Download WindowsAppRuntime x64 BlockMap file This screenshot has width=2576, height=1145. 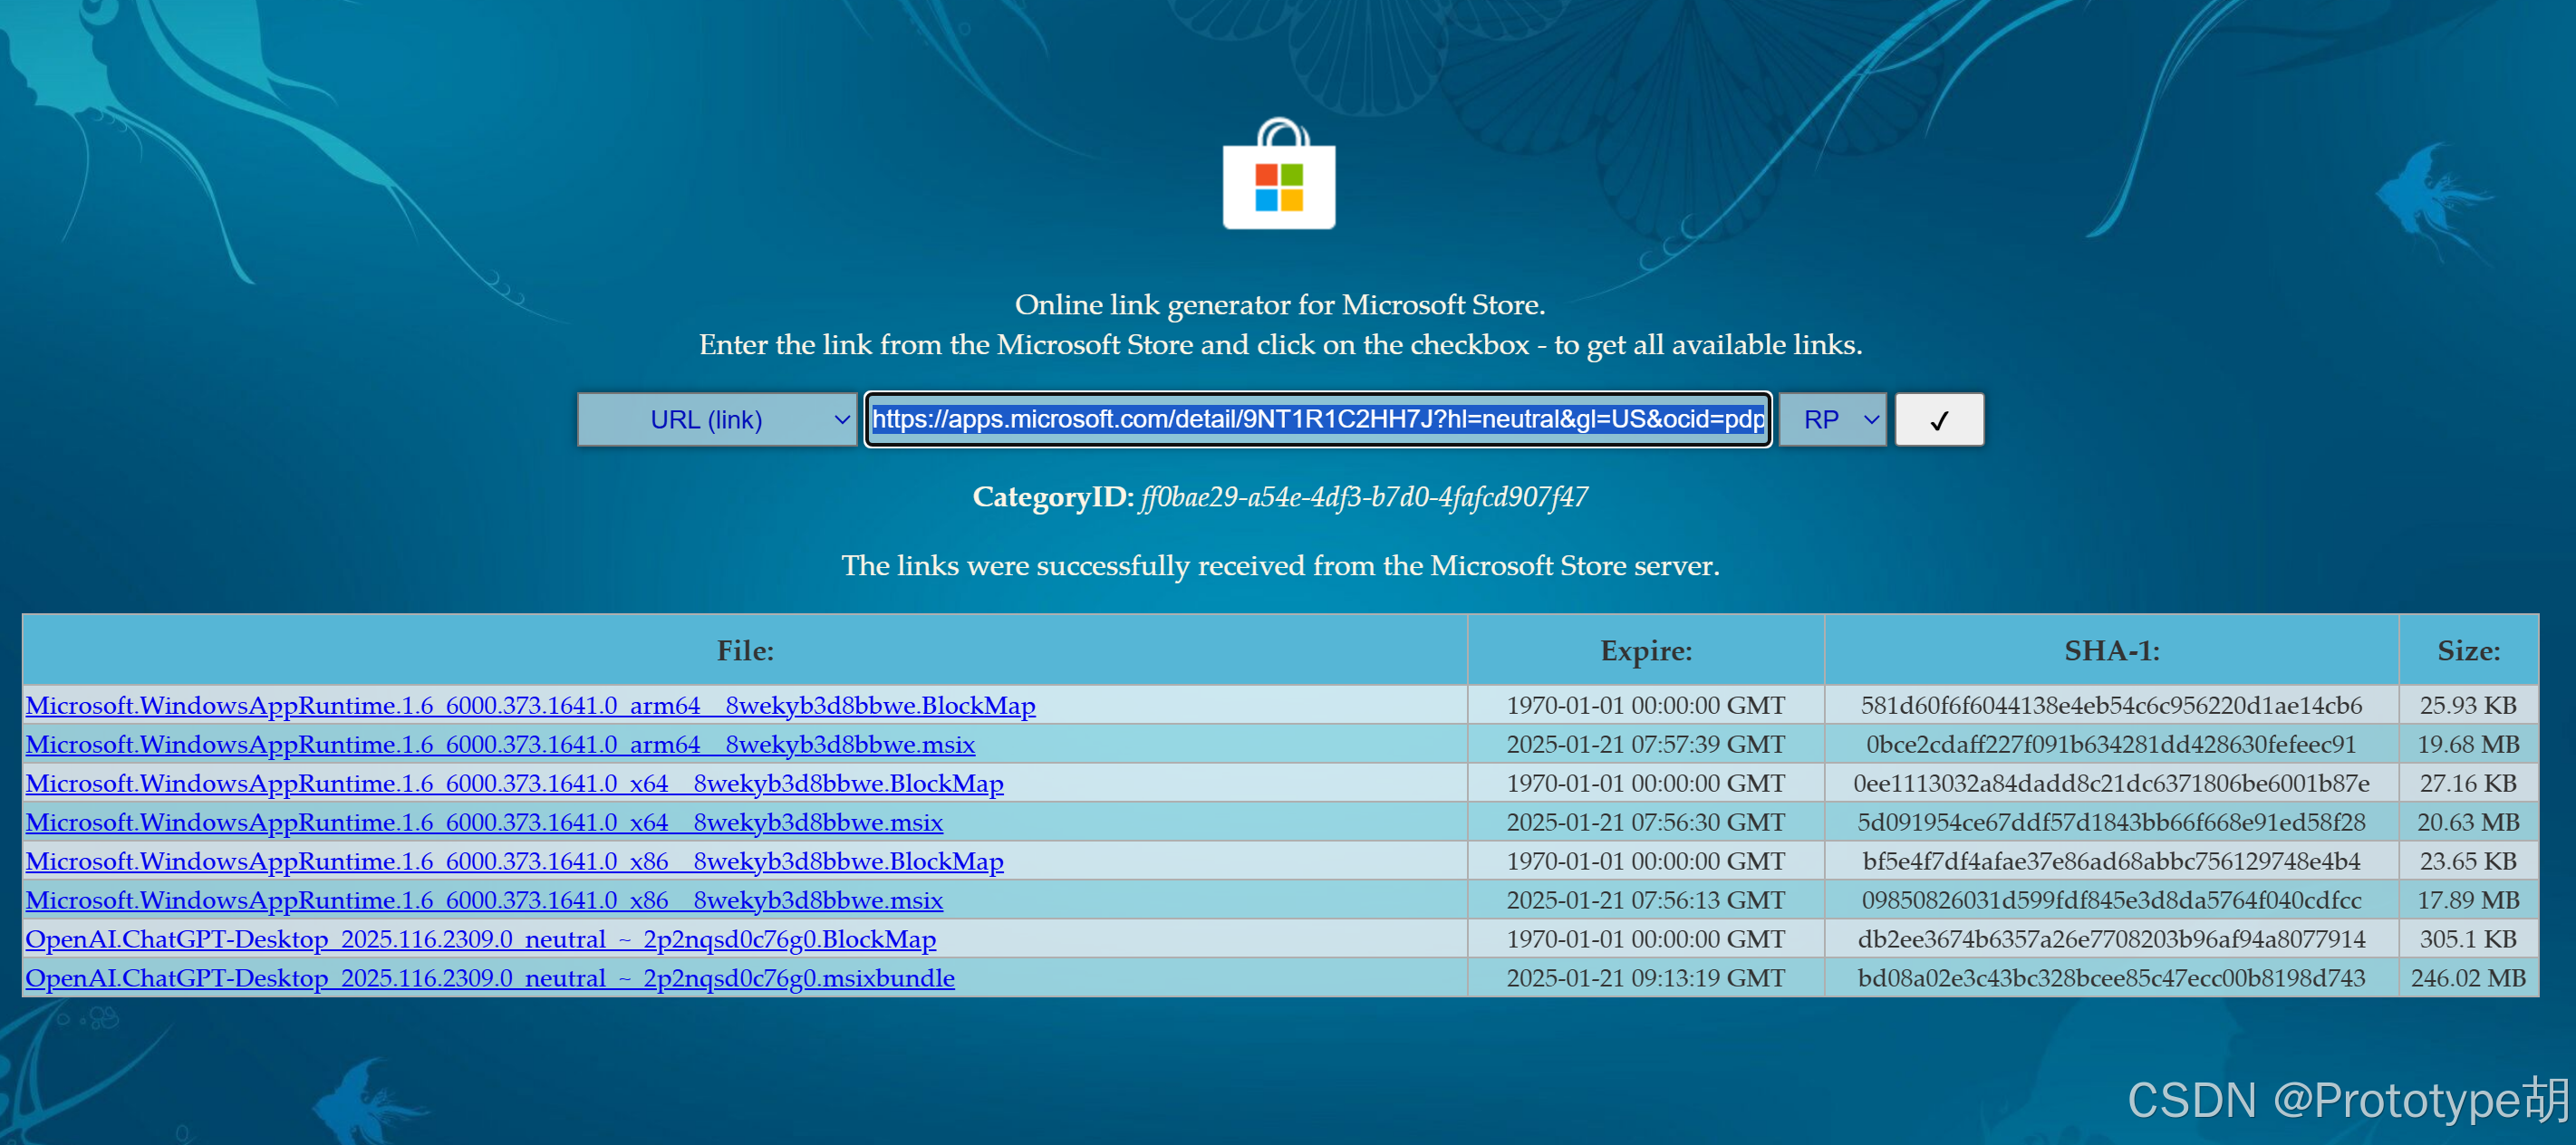coord(514,783)
